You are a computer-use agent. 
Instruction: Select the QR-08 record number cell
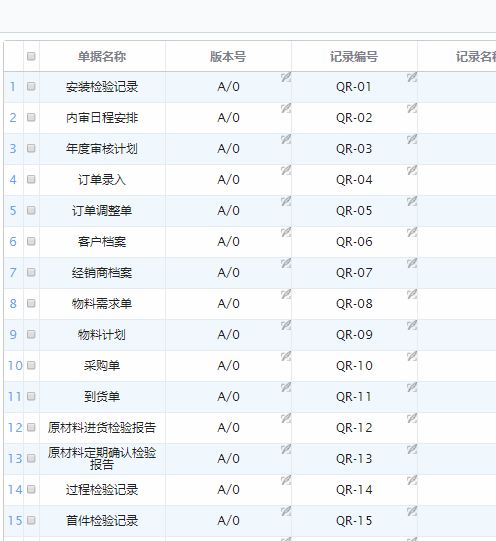coord(354,304)
